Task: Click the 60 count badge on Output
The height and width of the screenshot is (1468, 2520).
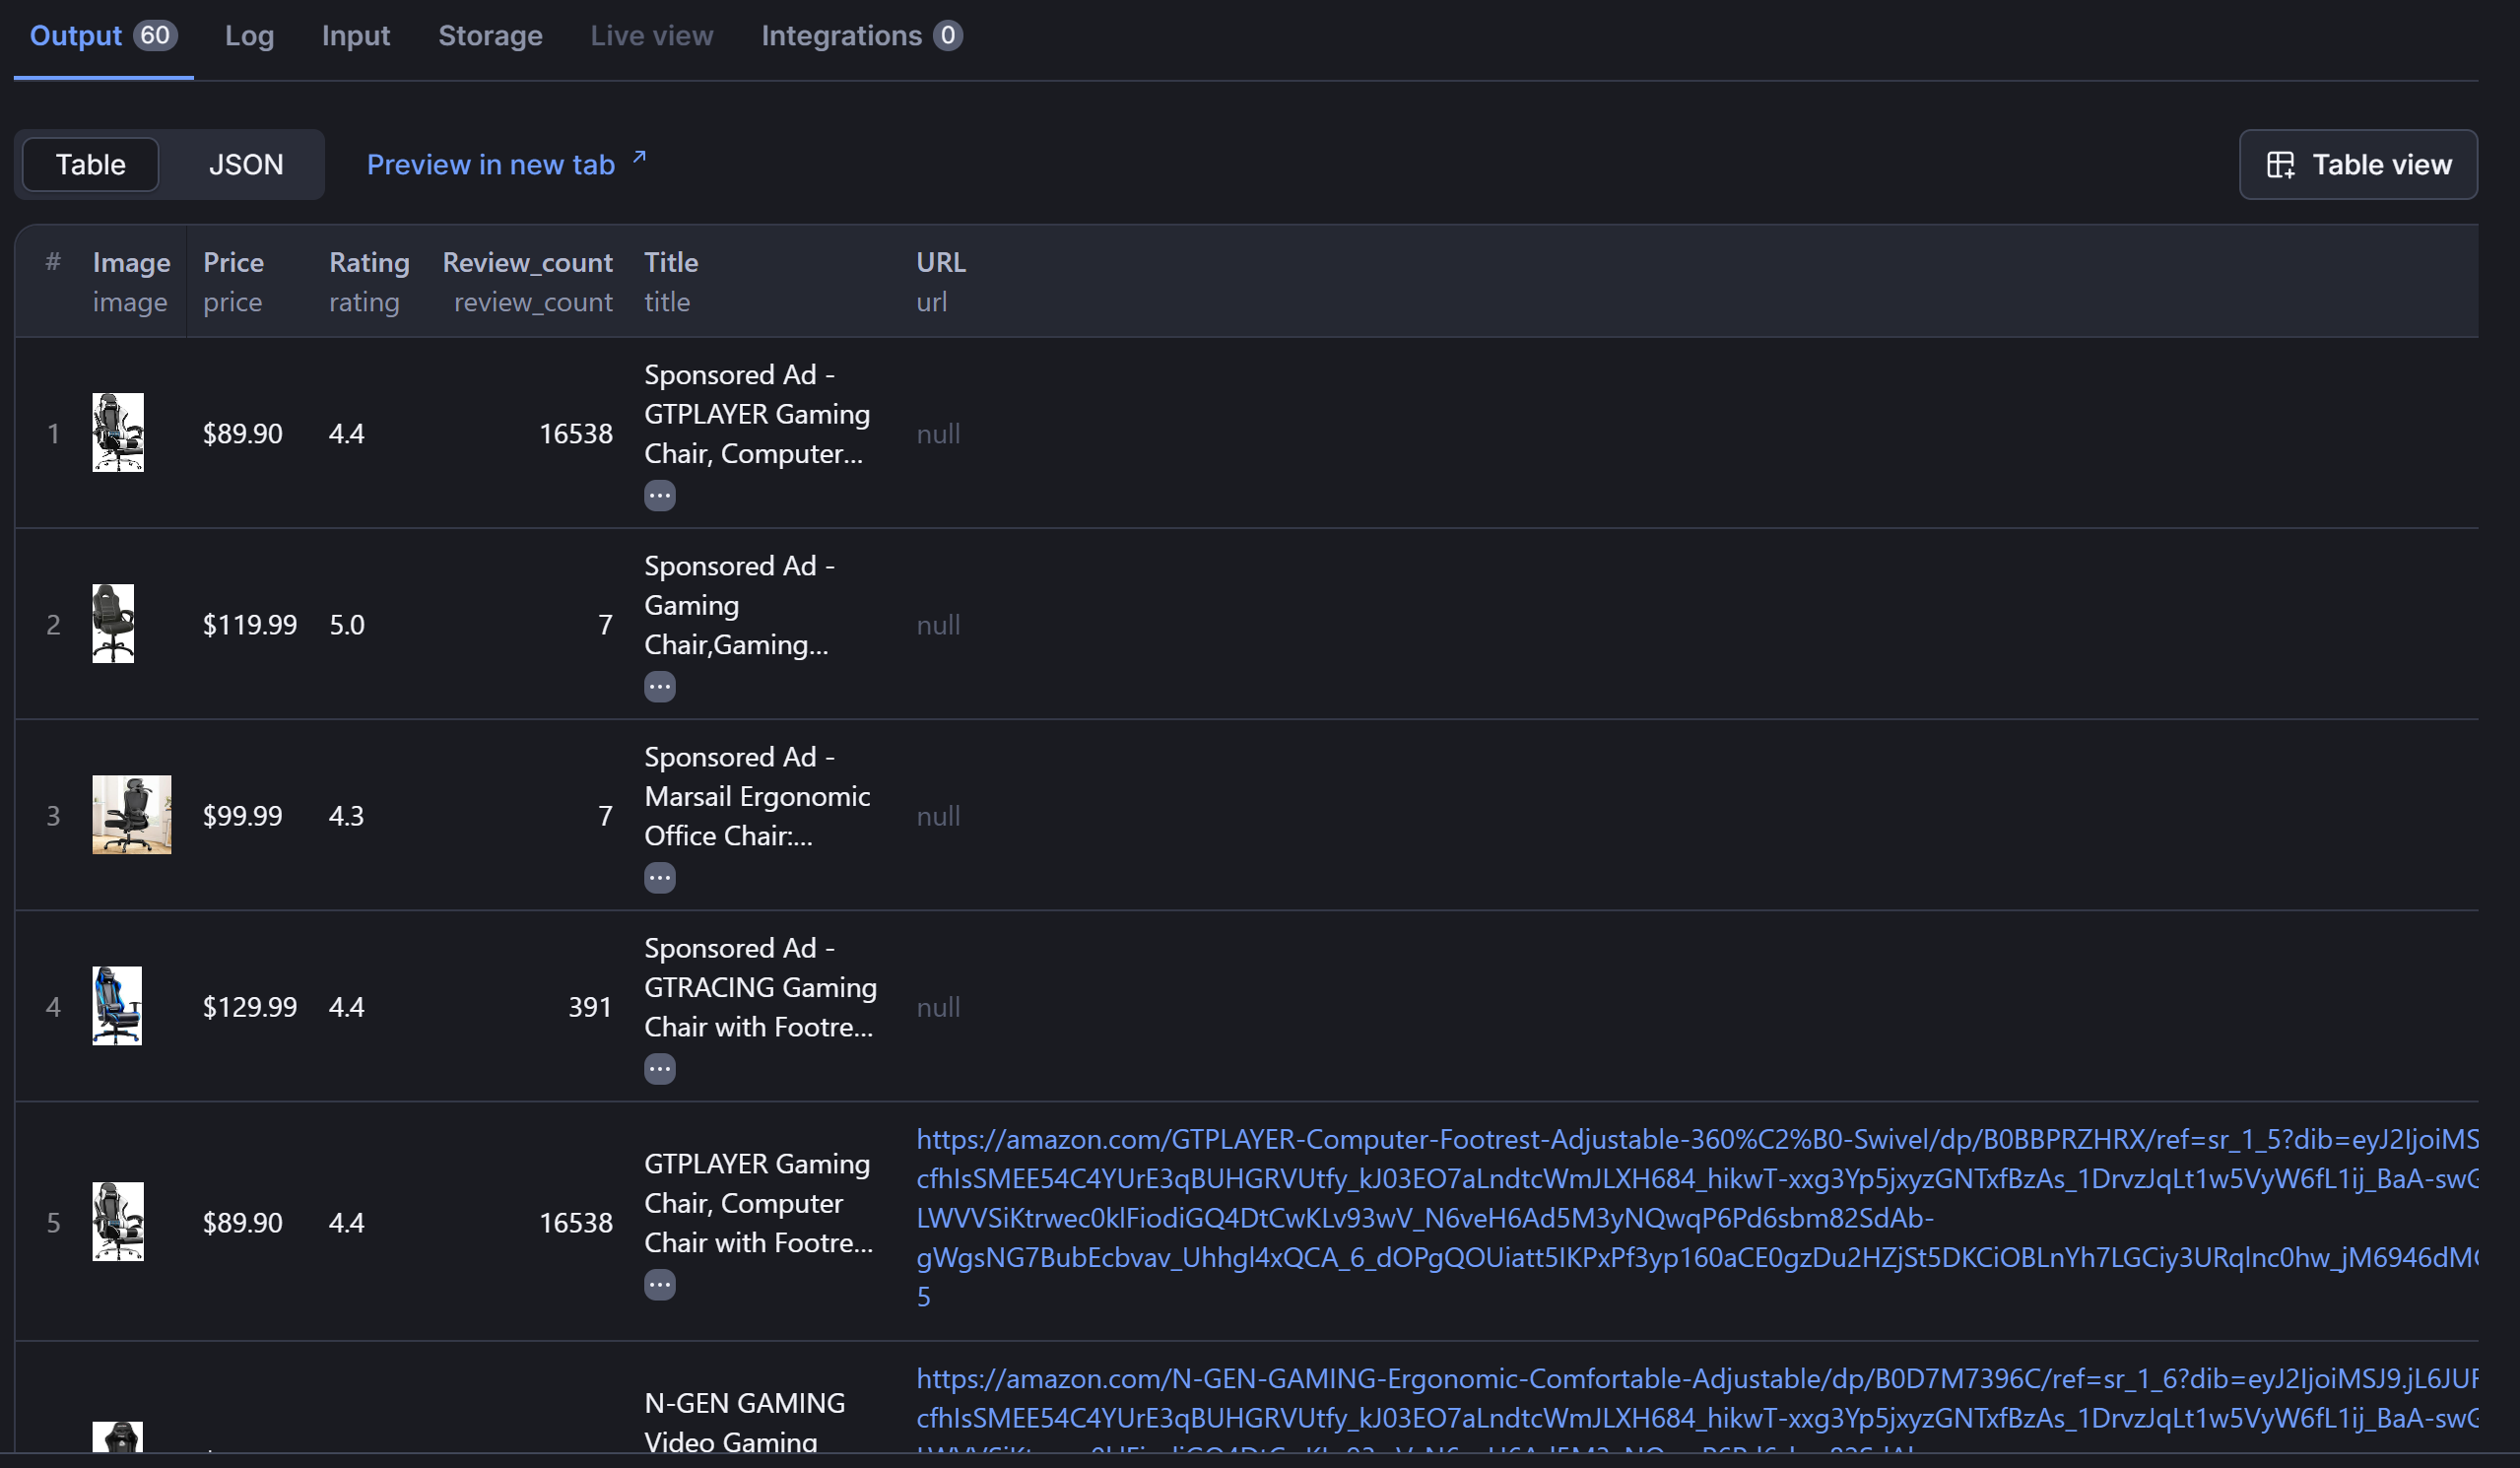Action: click(x=155, y=35)
